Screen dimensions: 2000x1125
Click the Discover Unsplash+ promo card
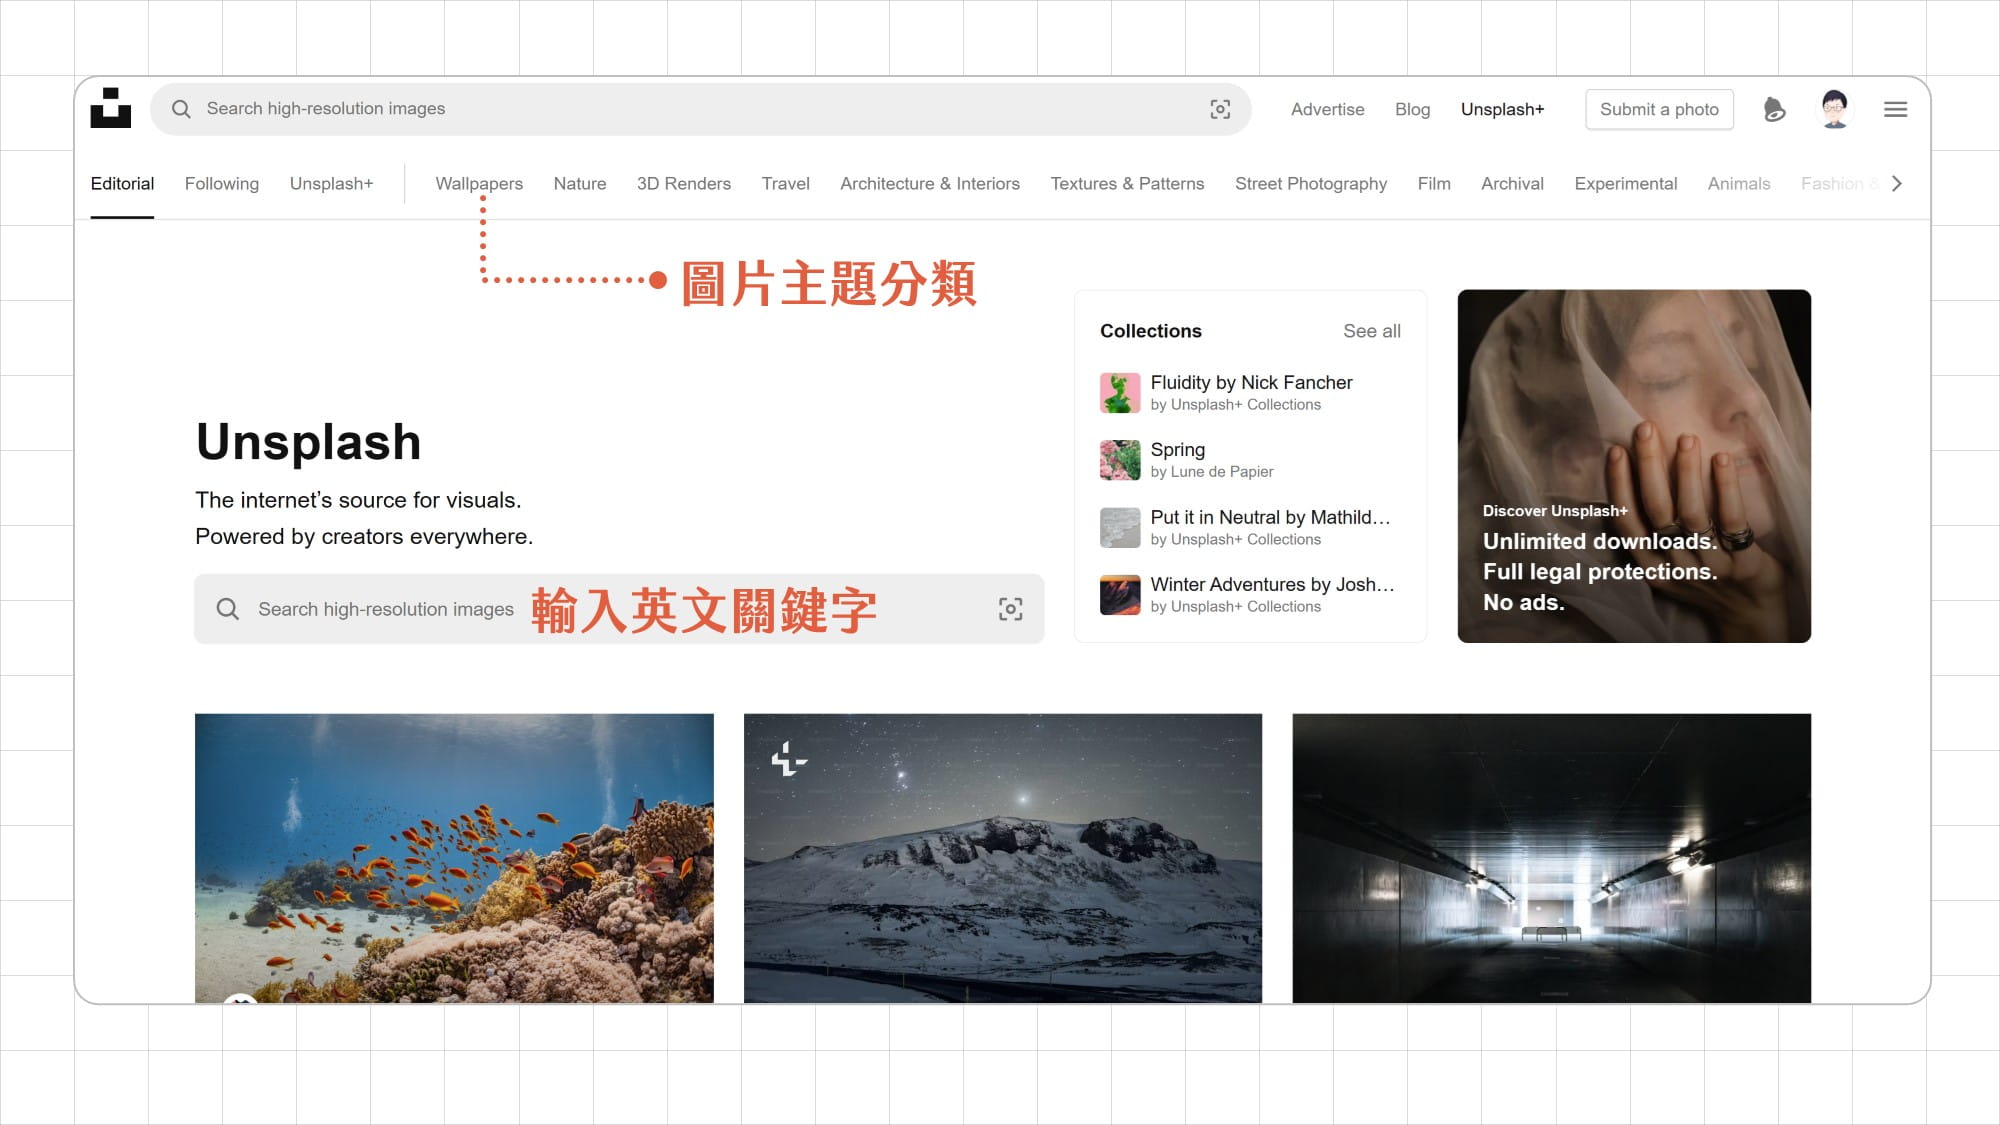(x=1634, y=466)
